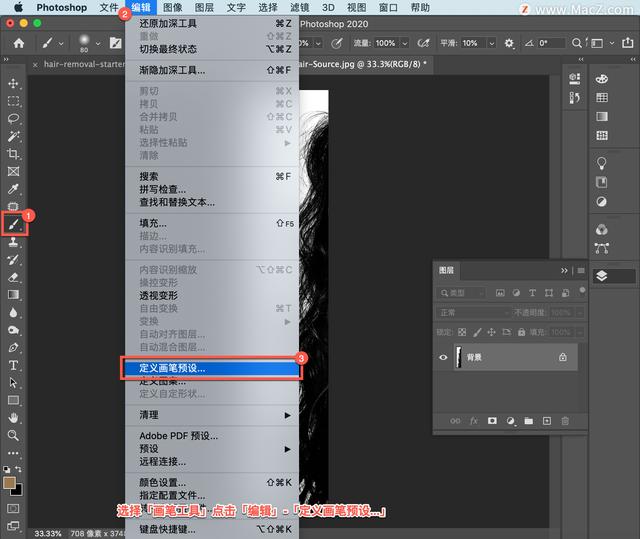Delete layer using trash icon
Image resolution: width=640 pixels, height=539 pixels.
pyautogui.click(x=565, y=421)
